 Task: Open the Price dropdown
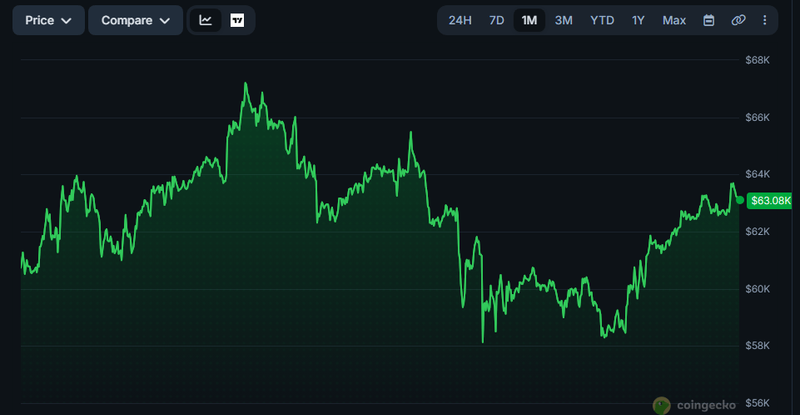48,20
